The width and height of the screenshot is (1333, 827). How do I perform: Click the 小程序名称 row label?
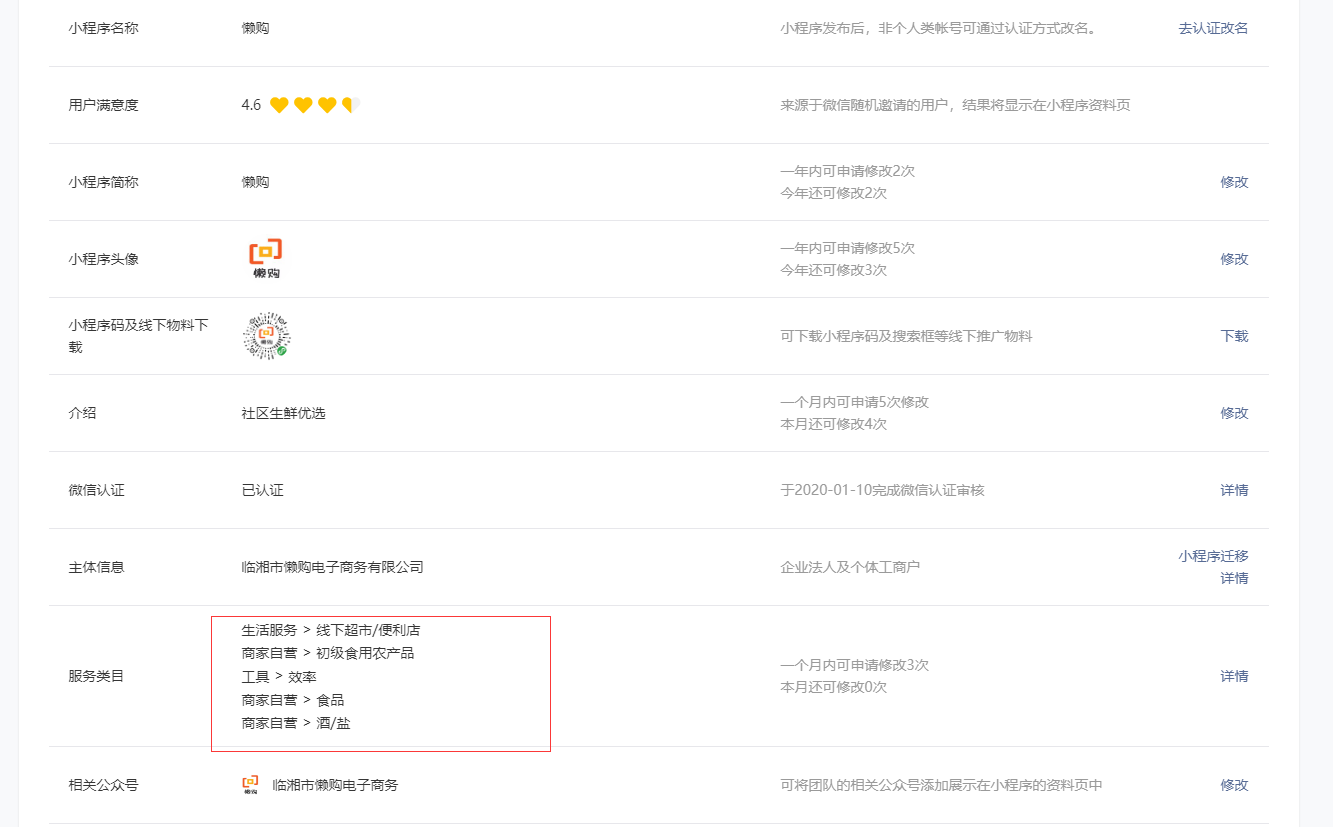(x=103, y=28)
